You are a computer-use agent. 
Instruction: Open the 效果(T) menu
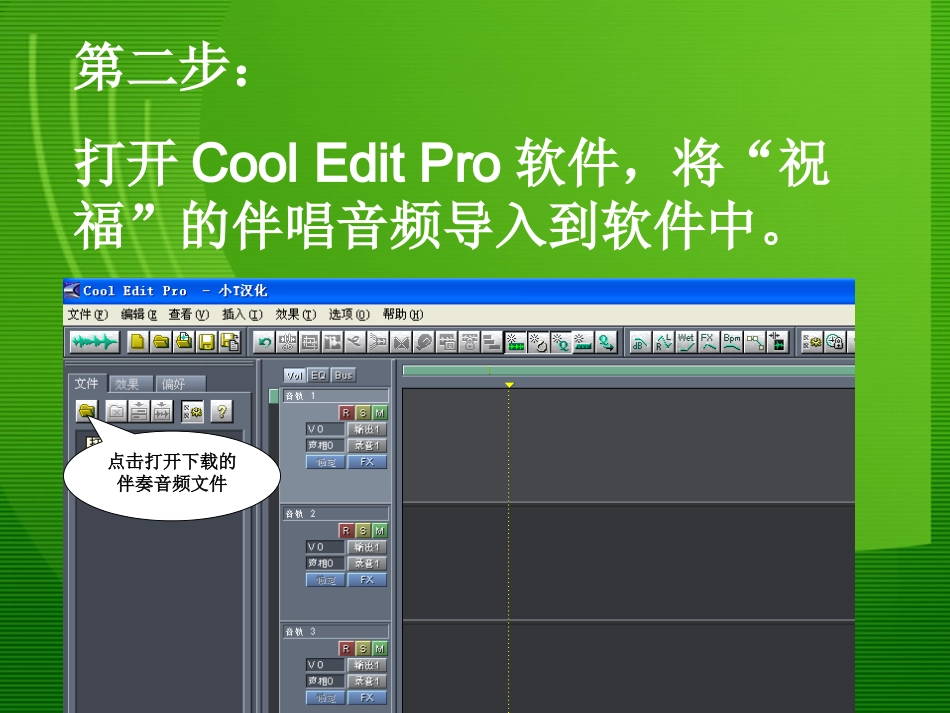tap(296, 314)
